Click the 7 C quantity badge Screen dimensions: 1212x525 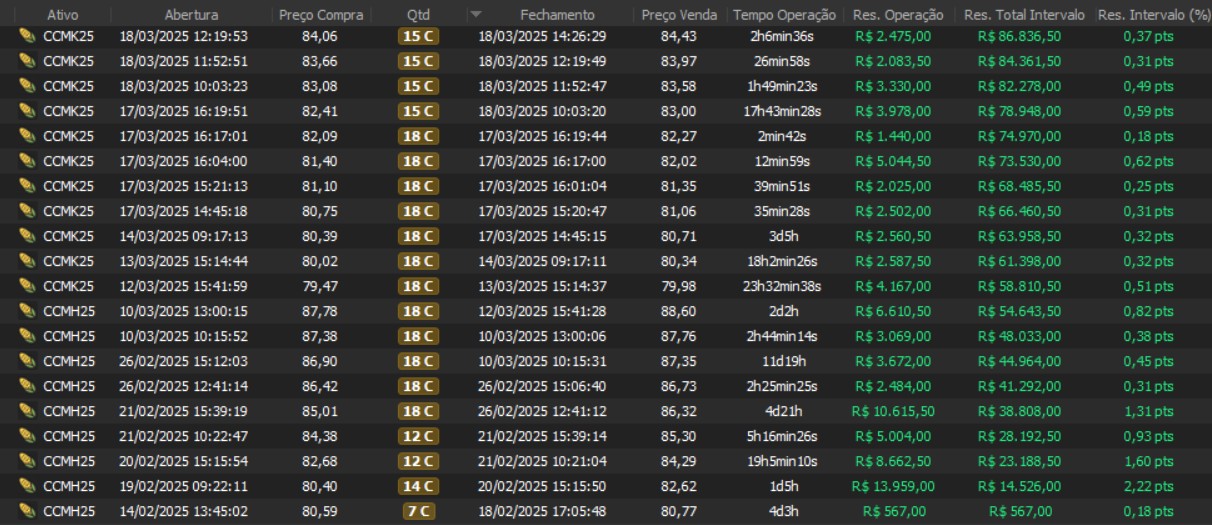pyautogui.click(x=419, y=511)
